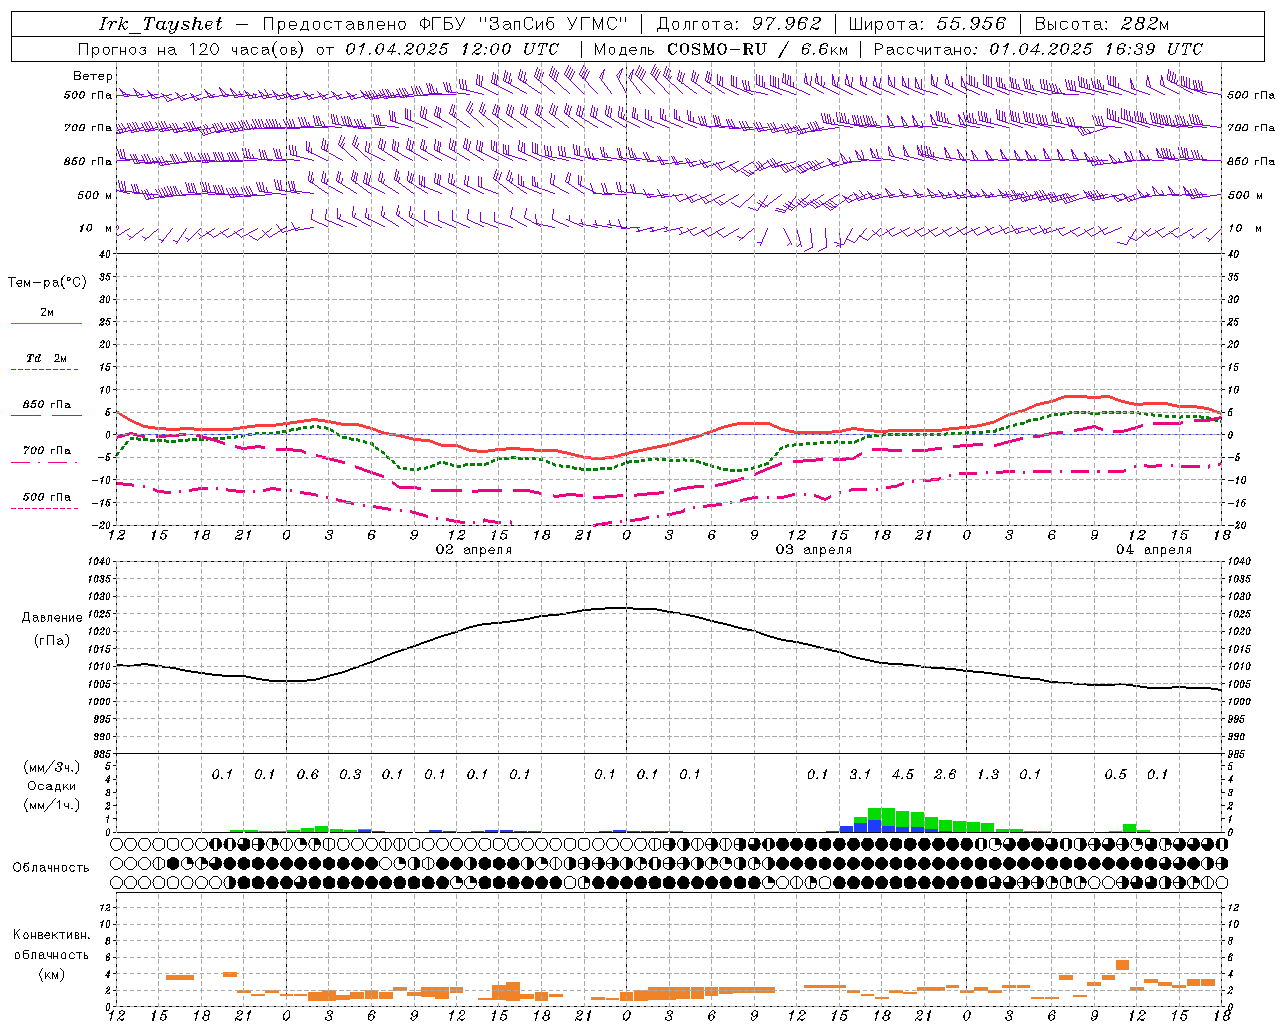The height and width of the screenshot is (1024, 1280).
Task: Click the Td 2м dew point legend entry
Action: coord(47,358)
